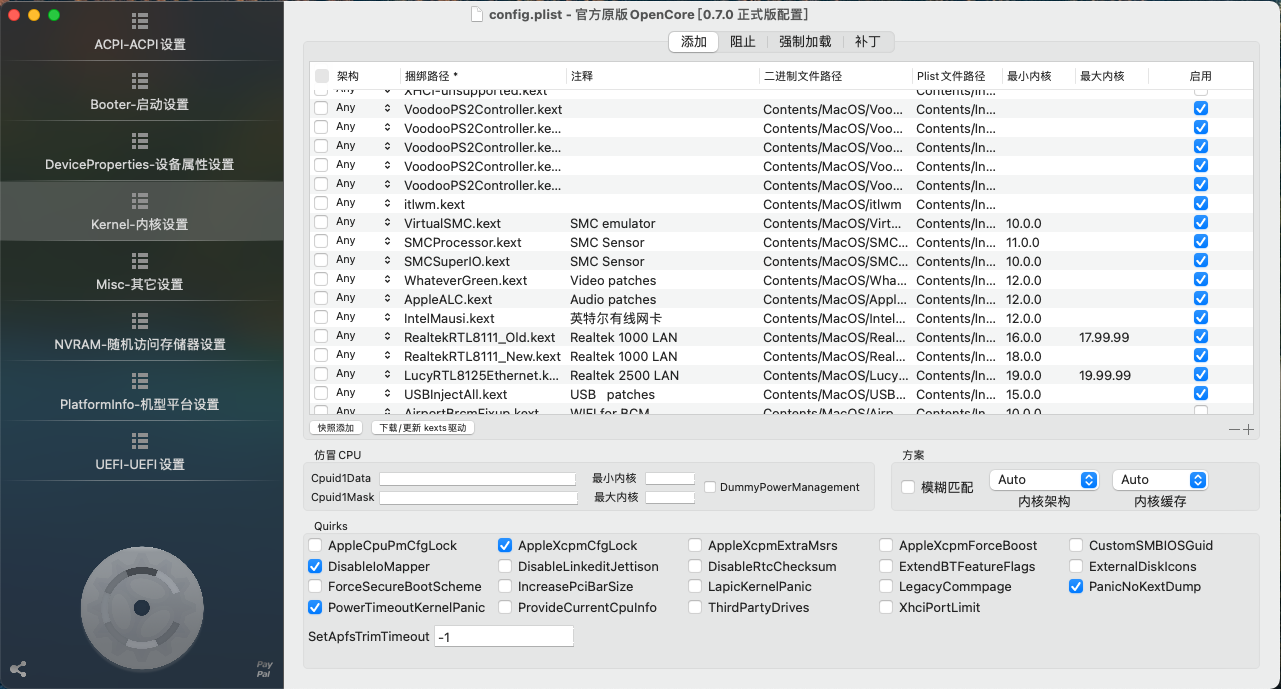Click the 启用 column header
Viewport: 1281px width, 689px height.
(x=1201, y=76)
